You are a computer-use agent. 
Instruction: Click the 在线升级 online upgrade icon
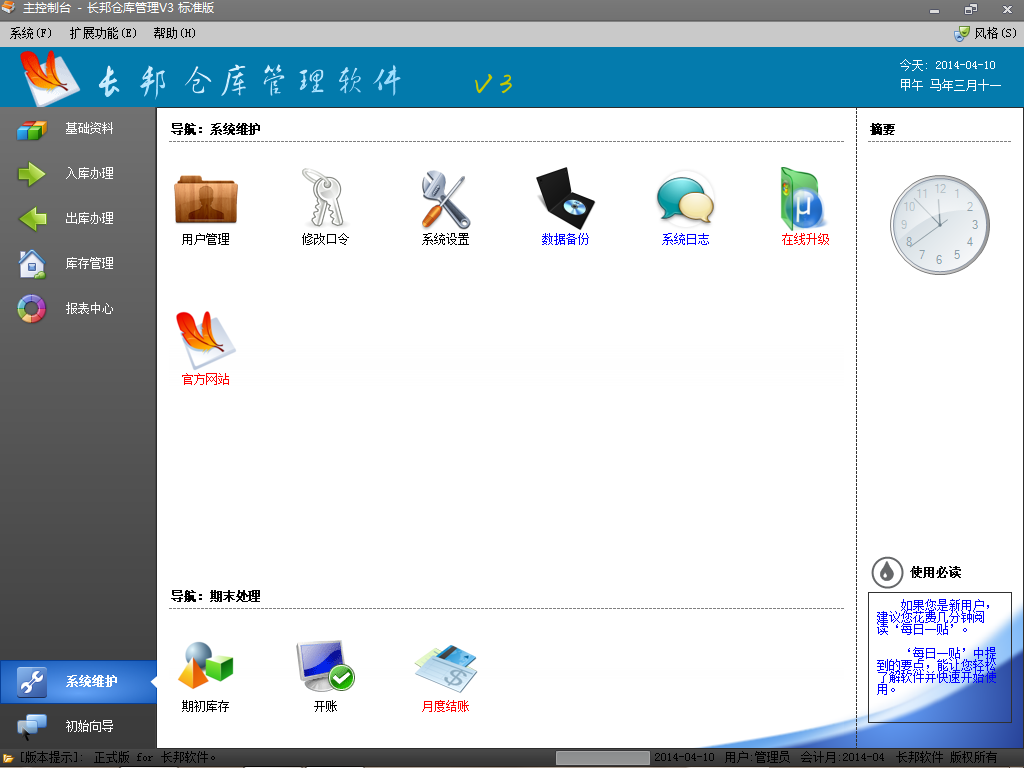[805, 200]
